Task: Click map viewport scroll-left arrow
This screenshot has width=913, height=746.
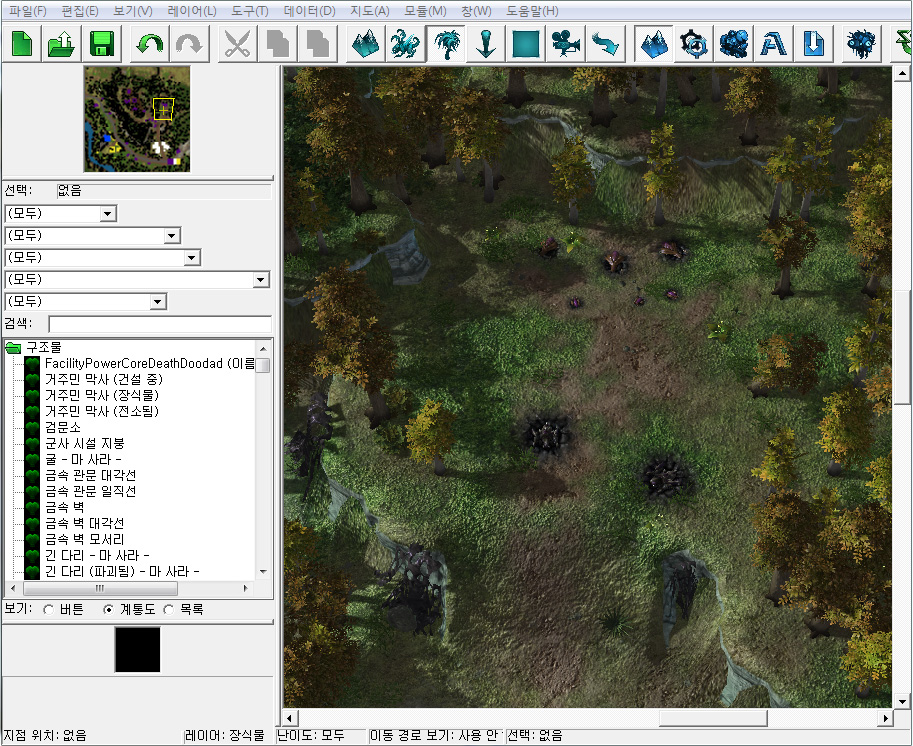Action: point(289,718)
